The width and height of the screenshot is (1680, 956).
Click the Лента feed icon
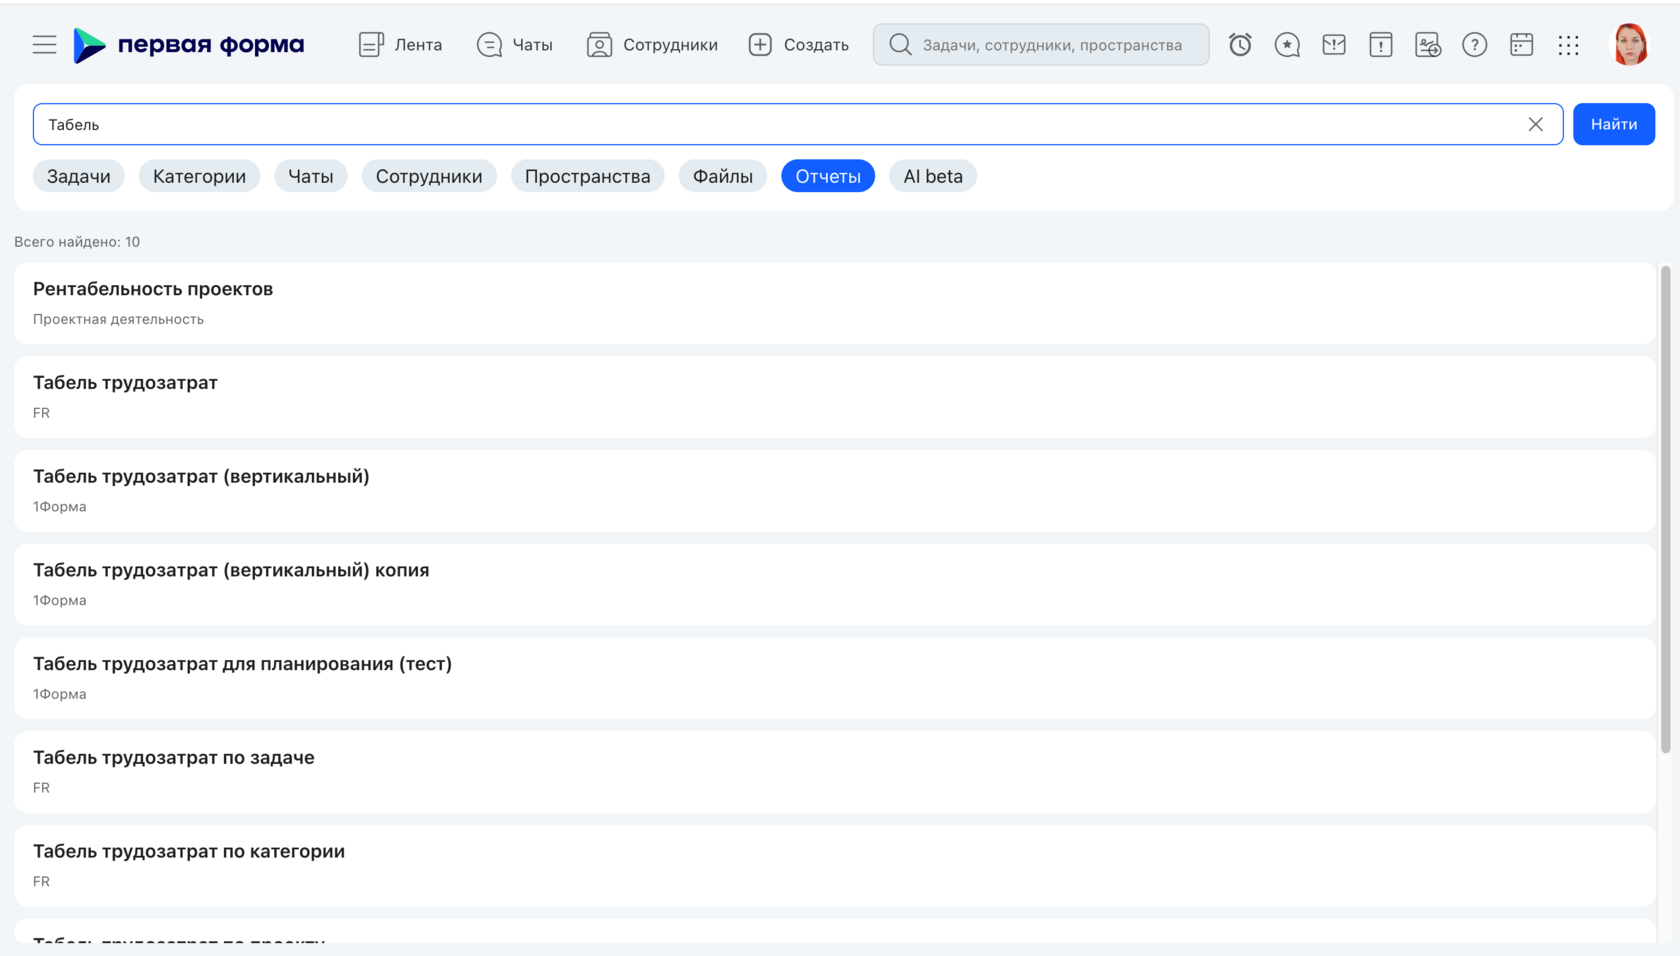[x=371, y=44]
